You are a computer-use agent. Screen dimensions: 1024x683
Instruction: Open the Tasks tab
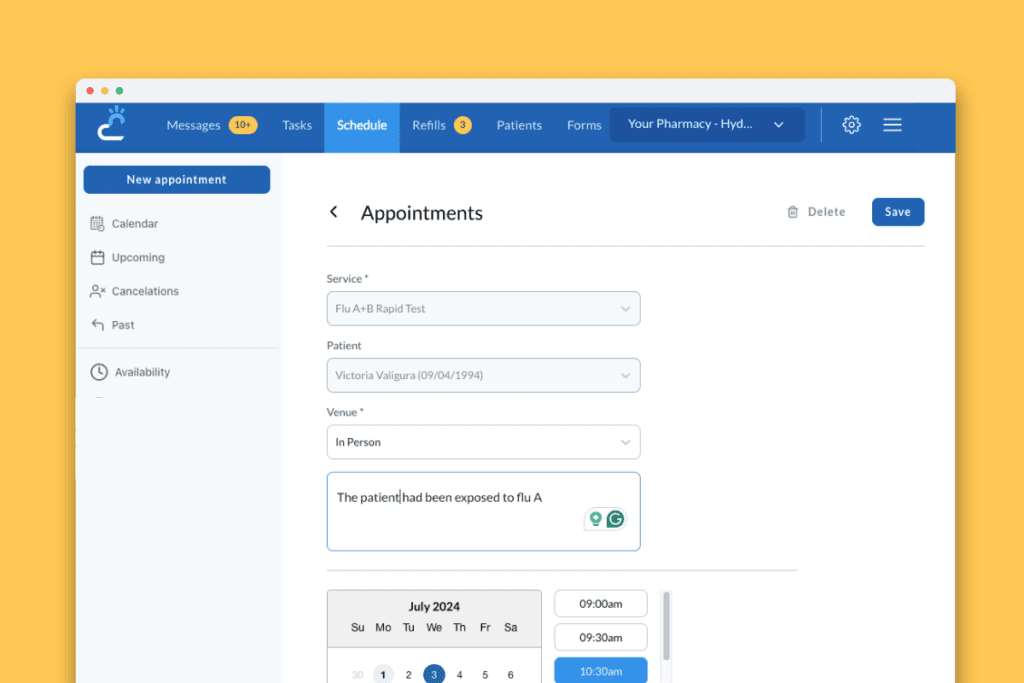pos(297,125)
